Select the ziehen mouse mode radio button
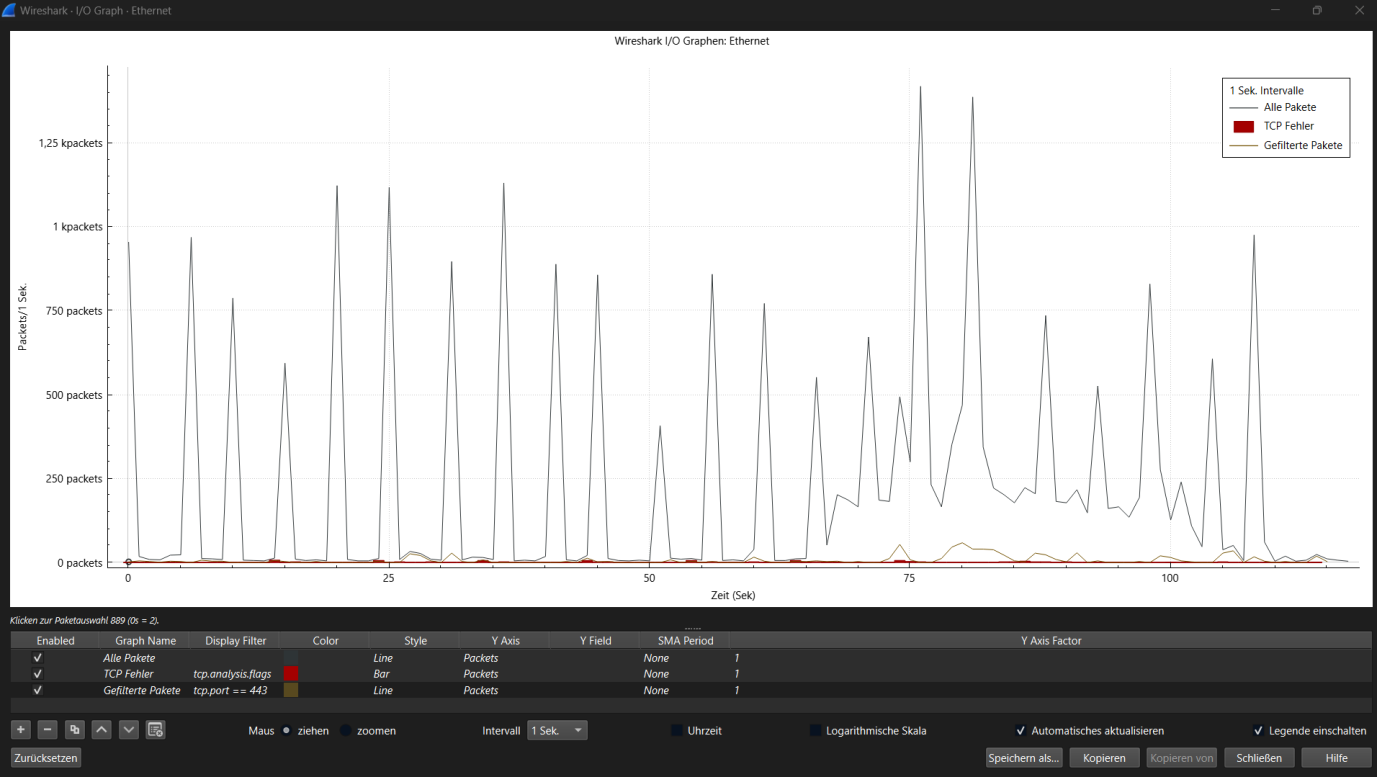Screen dimensions: 1377x777 pos(286,731)
